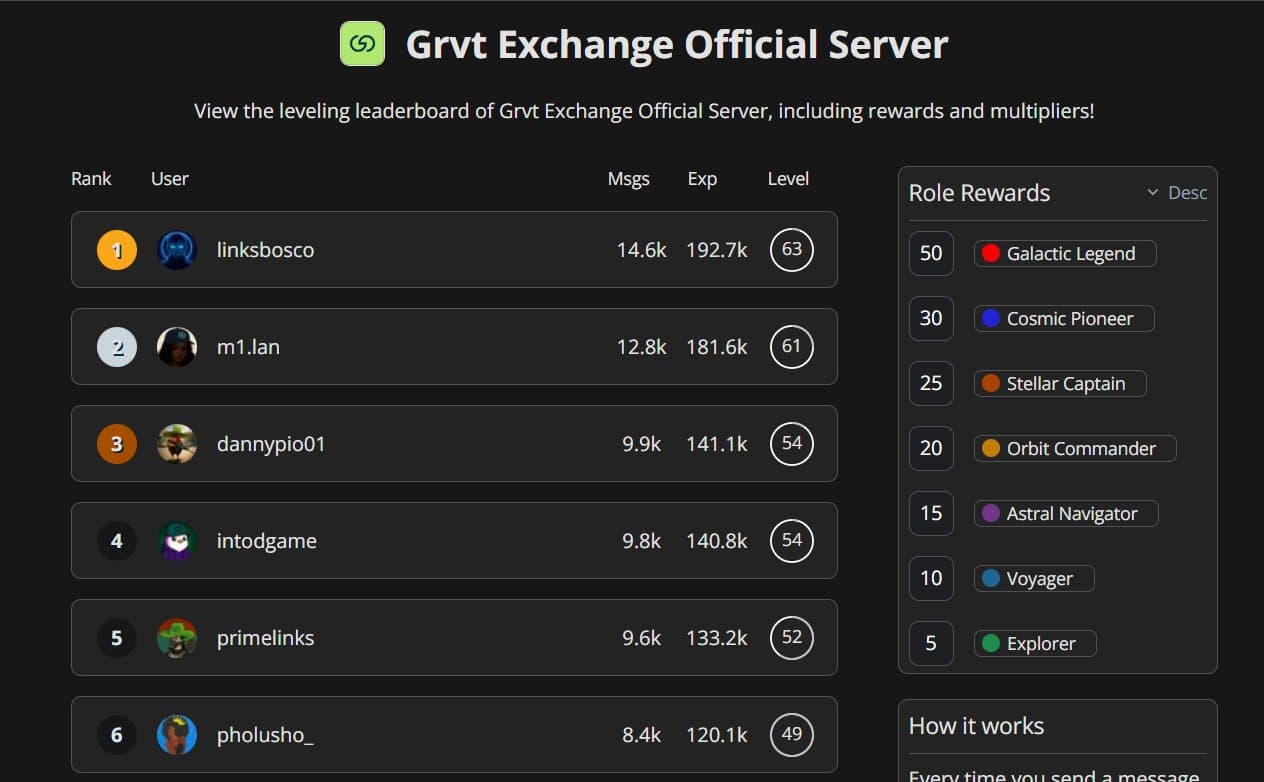Click pholusho_'s profile avatar
This screenshot has height=782, width=1264.
tap(177, 735)
